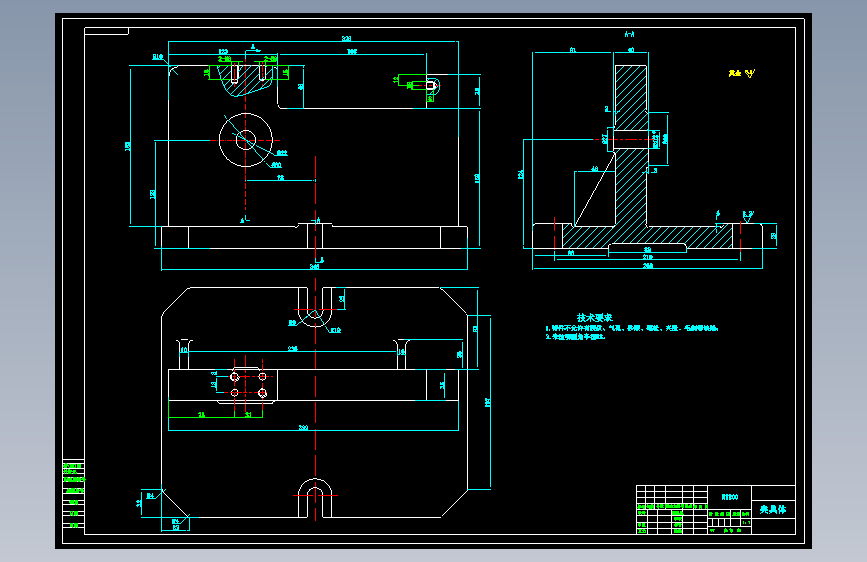867x562 pixels.
Task: Click the green revision table at left margin
Action: click(74, 495)
